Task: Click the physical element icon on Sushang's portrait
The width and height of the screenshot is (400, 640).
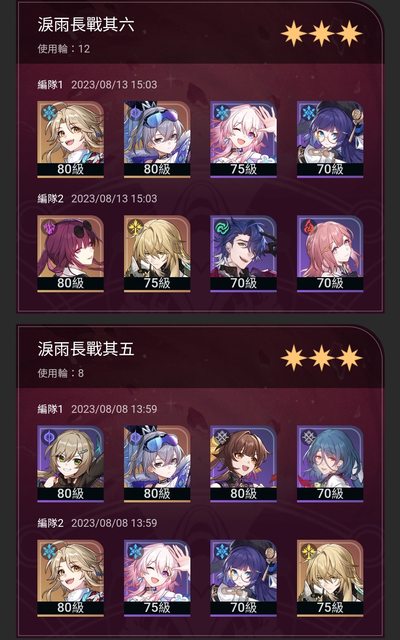Action: tap(222, 437)
